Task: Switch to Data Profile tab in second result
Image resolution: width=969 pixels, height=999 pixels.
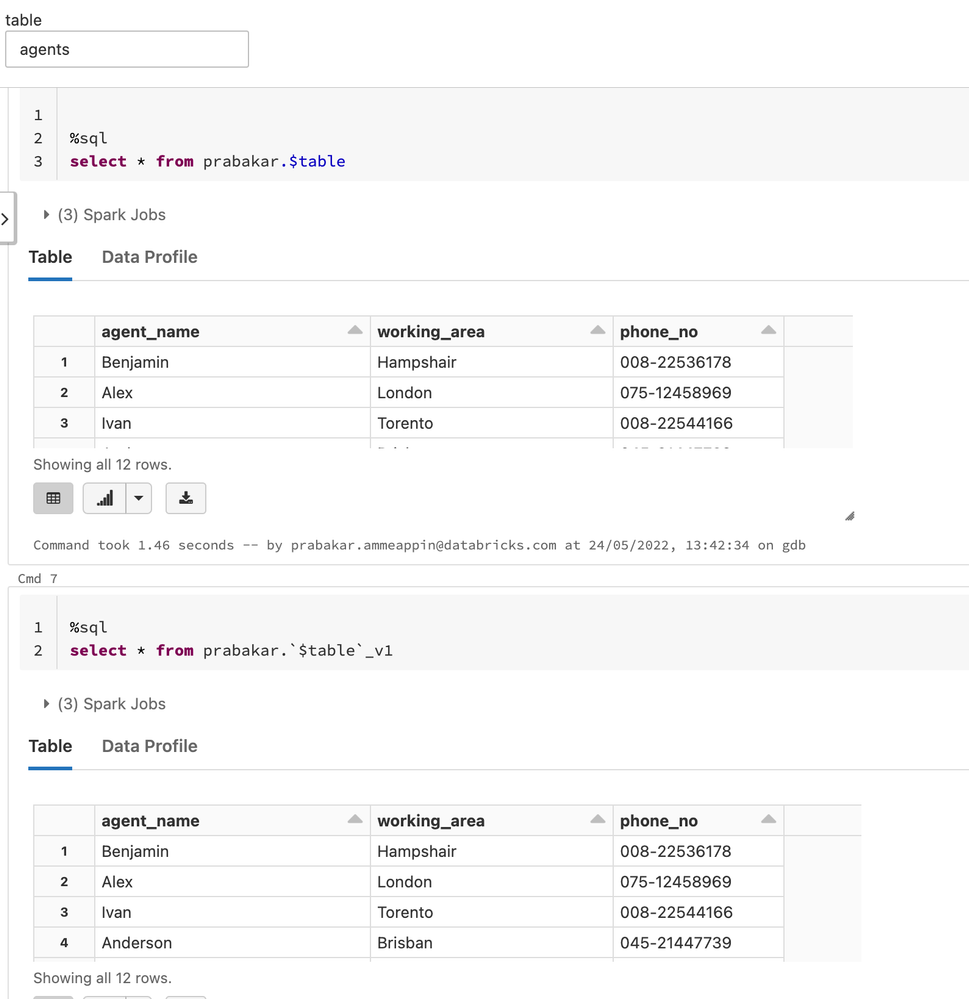Action: pyautogui.click(x=149, y=746)
